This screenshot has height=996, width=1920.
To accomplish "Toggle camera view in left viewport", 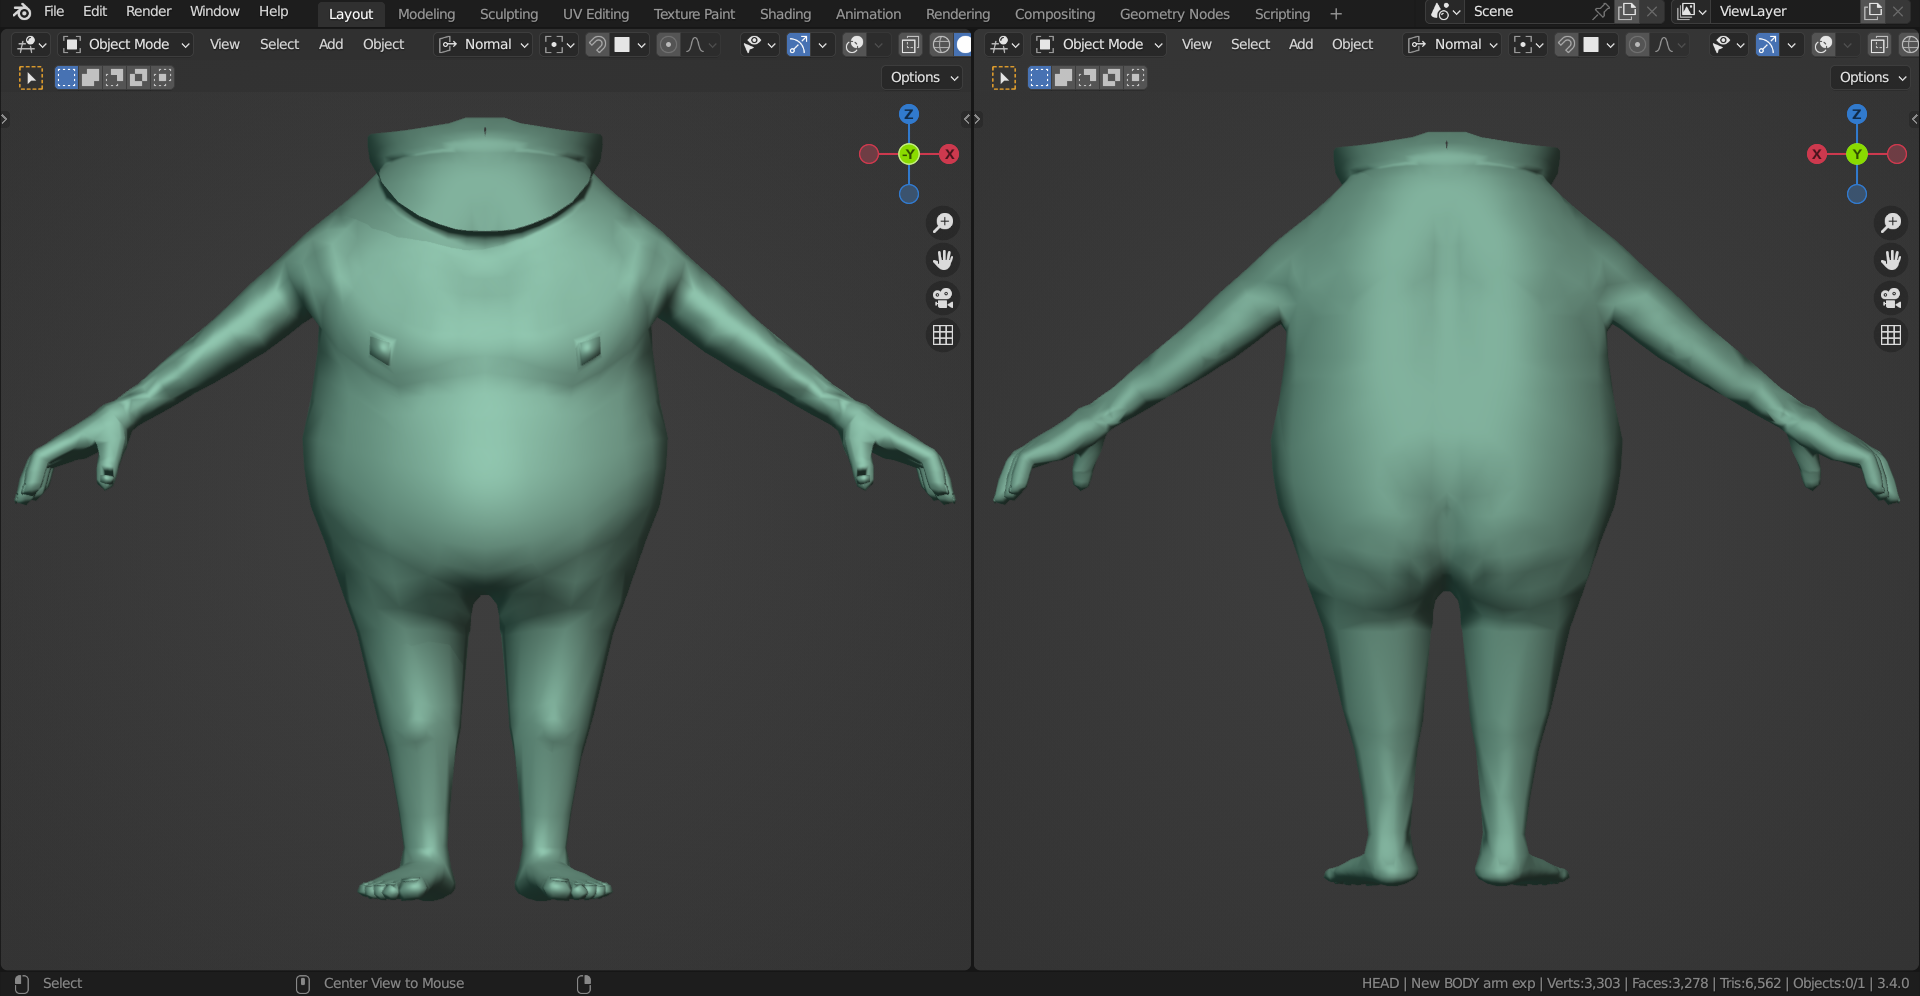I will 943,298.
